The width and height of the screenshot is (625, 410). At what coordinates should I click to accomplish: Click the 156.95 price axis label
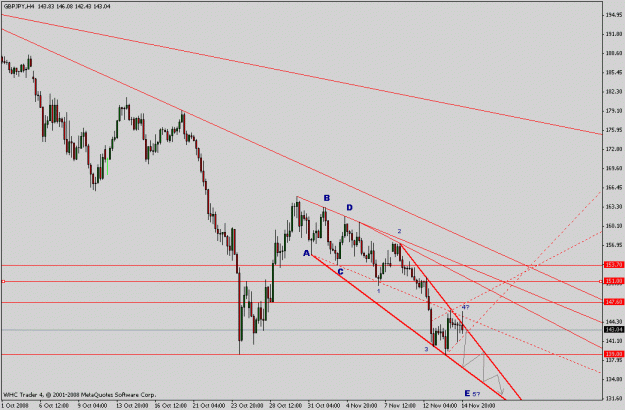tap(614, 245)
